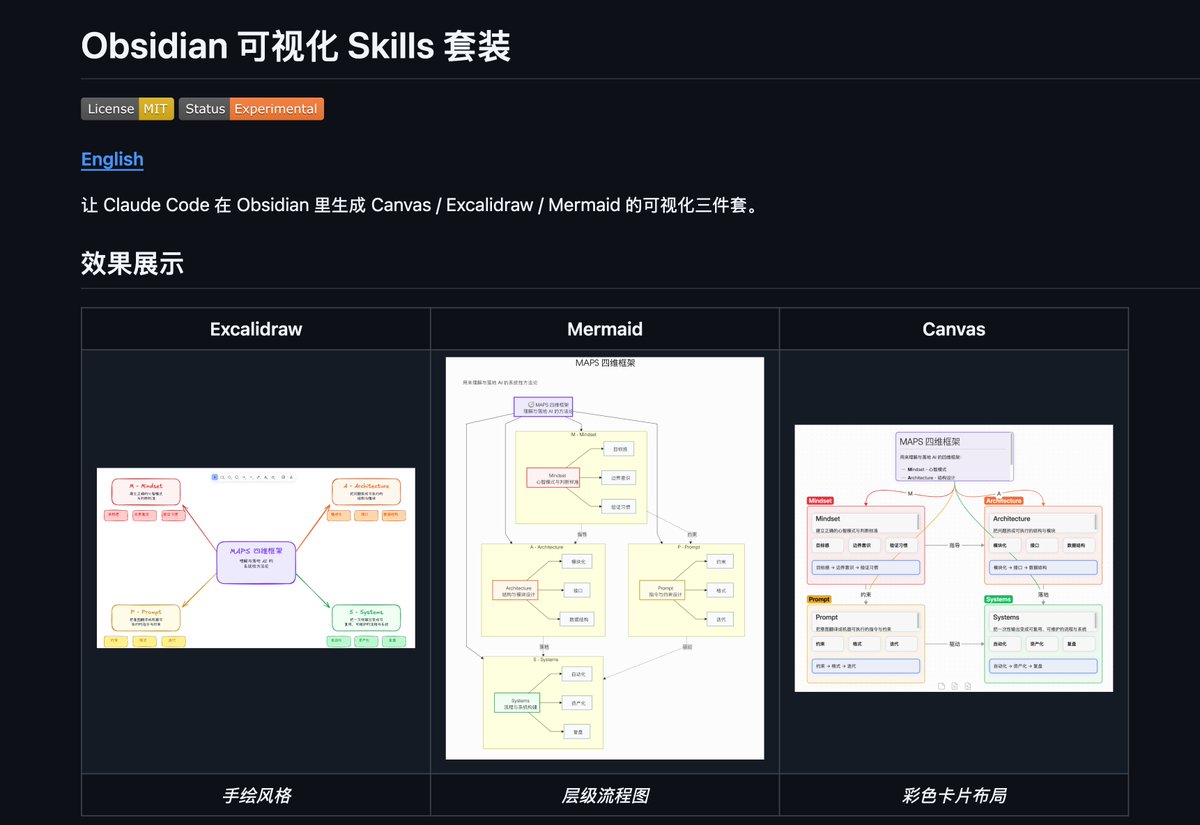The height and width of the screenshot is (825, 1200).
Task: Open the Excalidraw example image
Action: (255, 557)
